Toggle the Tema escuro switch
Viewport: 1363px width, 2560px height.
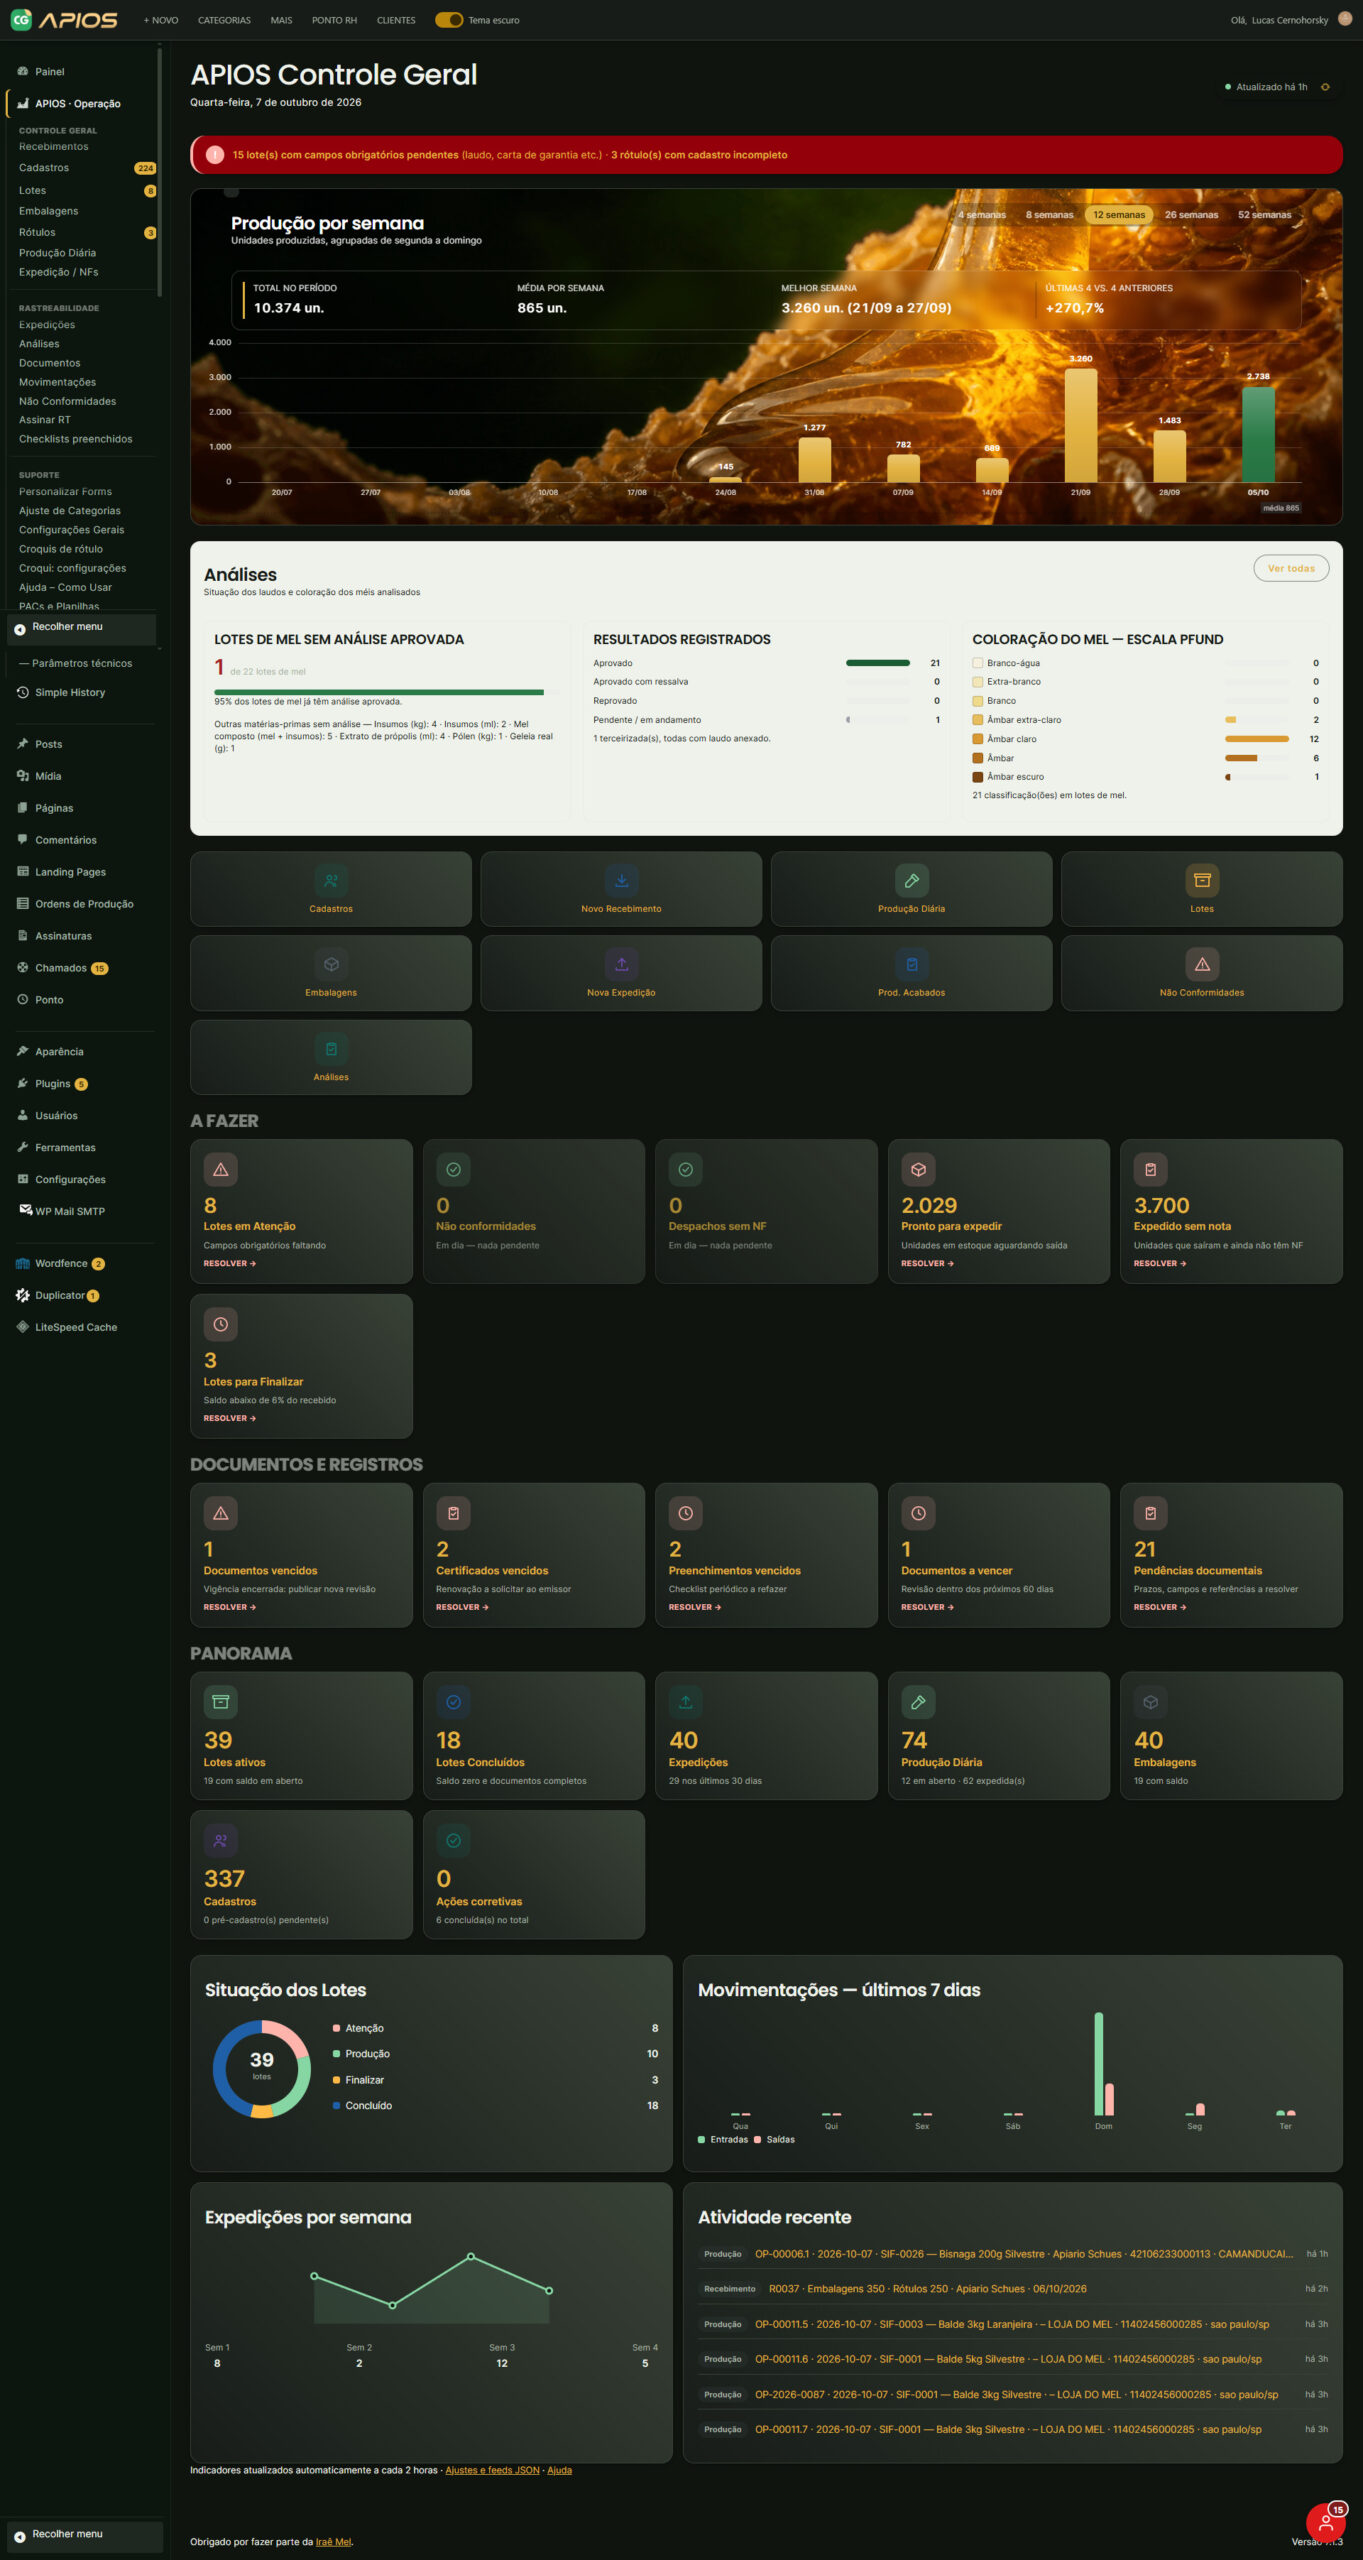click(449, 20)
